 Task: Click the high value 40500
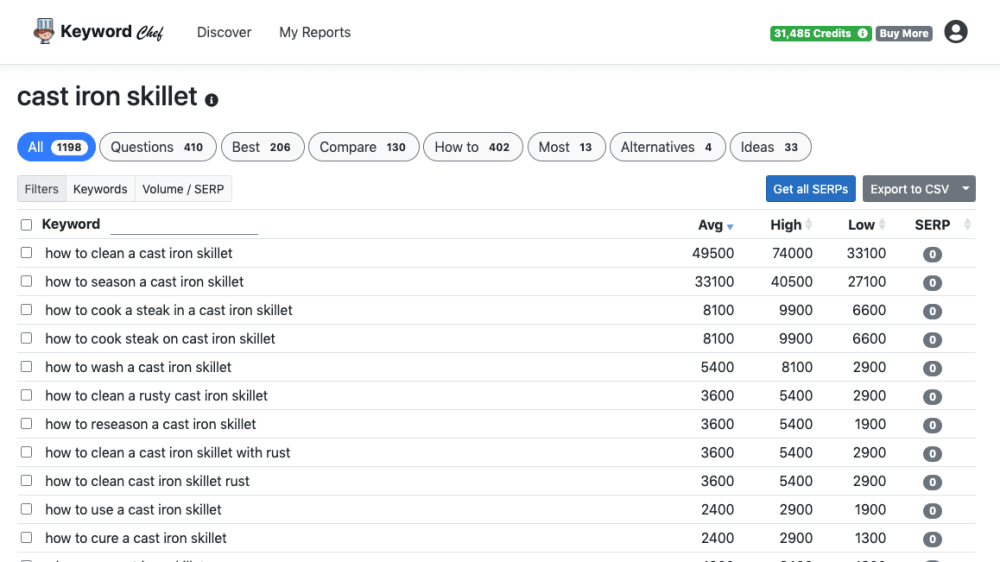pyautogui.click(x=791, y=281)
